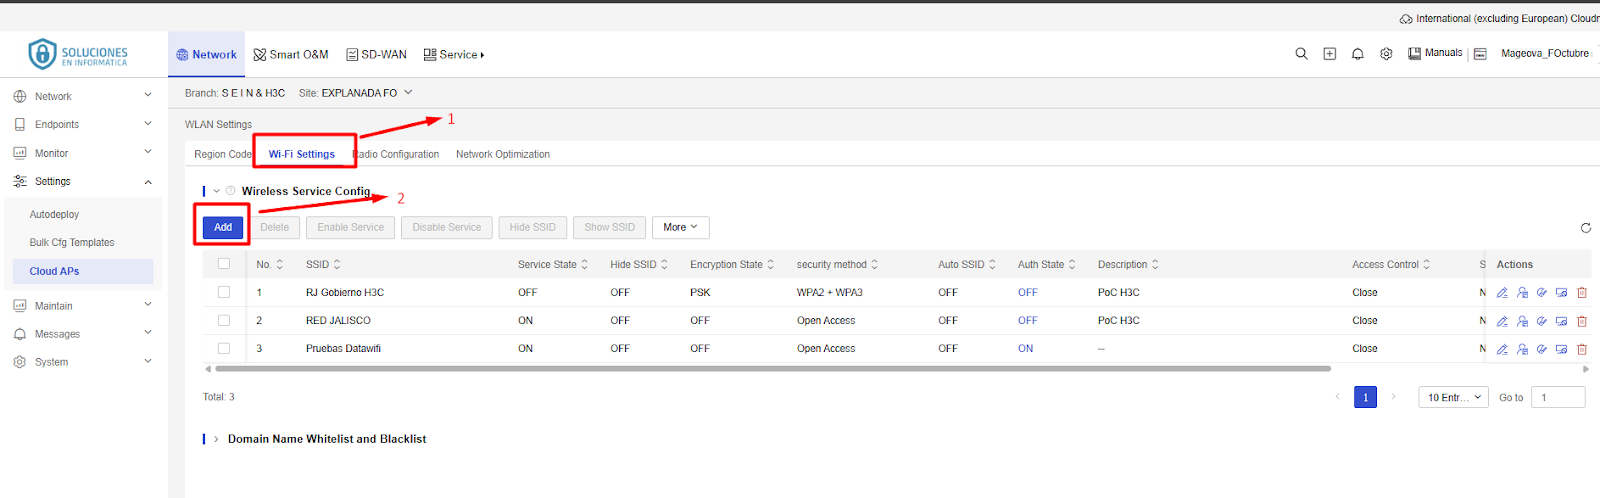Tick the select-all checkbox in table header
Screen dimensions: 1600x498
[224, 264]
